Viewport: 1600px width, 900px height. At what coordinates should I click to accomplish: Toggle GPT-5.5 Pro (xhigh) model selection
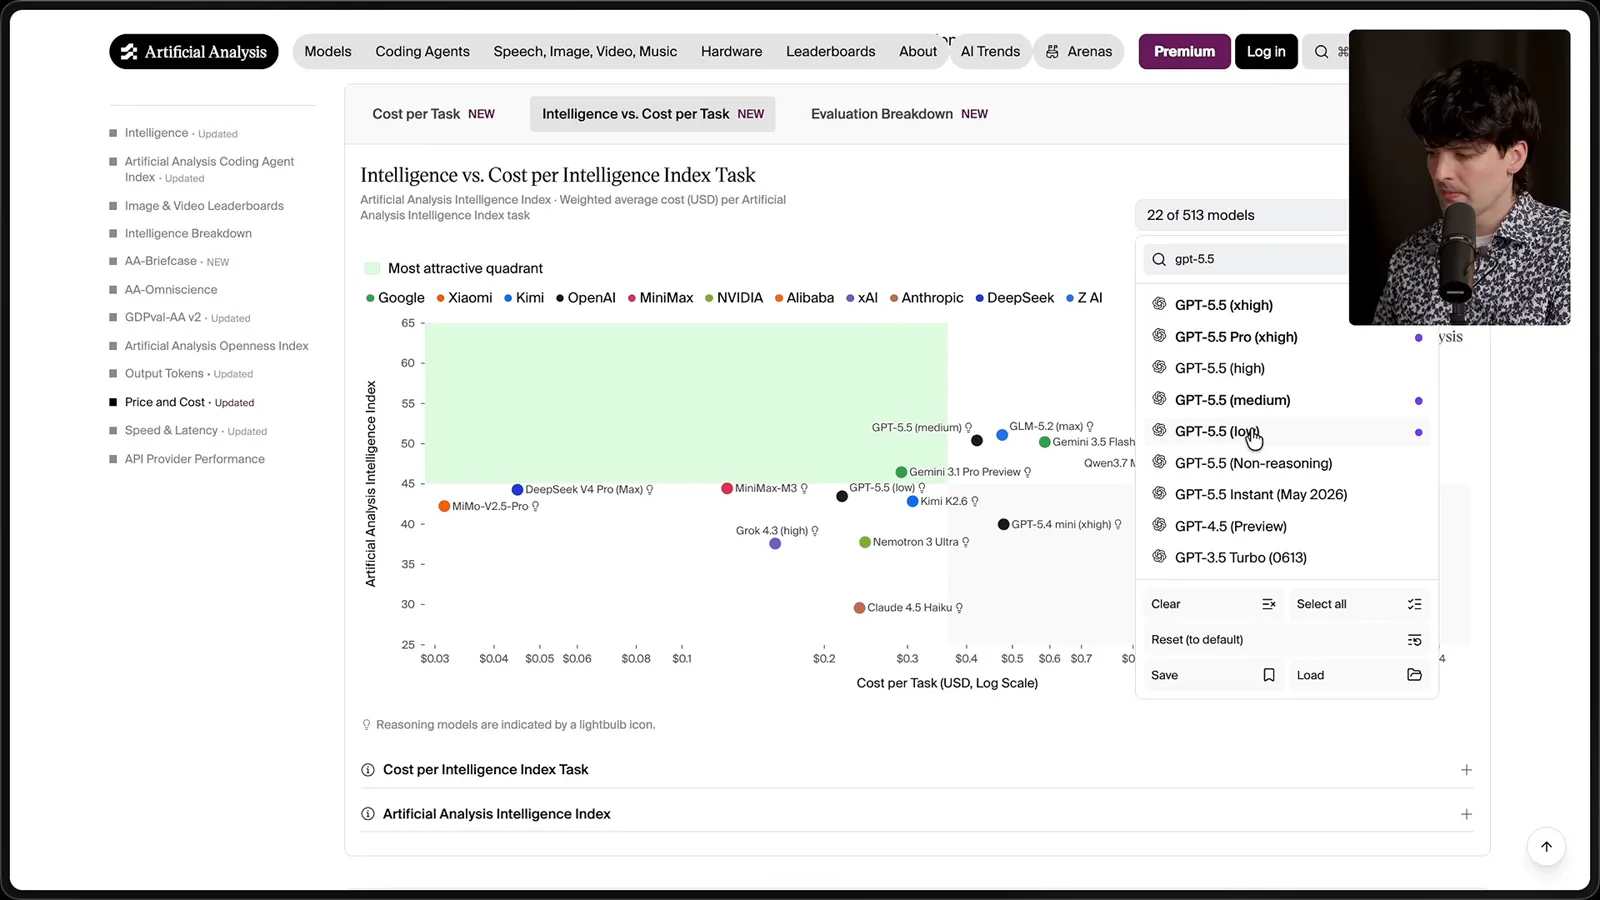point(1287,337)
